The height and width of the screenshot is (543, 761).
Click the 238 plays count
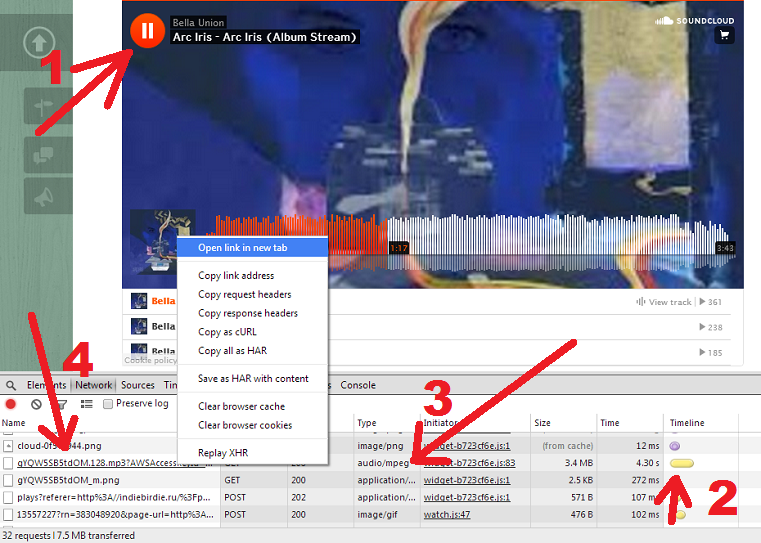[x=711, y=327]
